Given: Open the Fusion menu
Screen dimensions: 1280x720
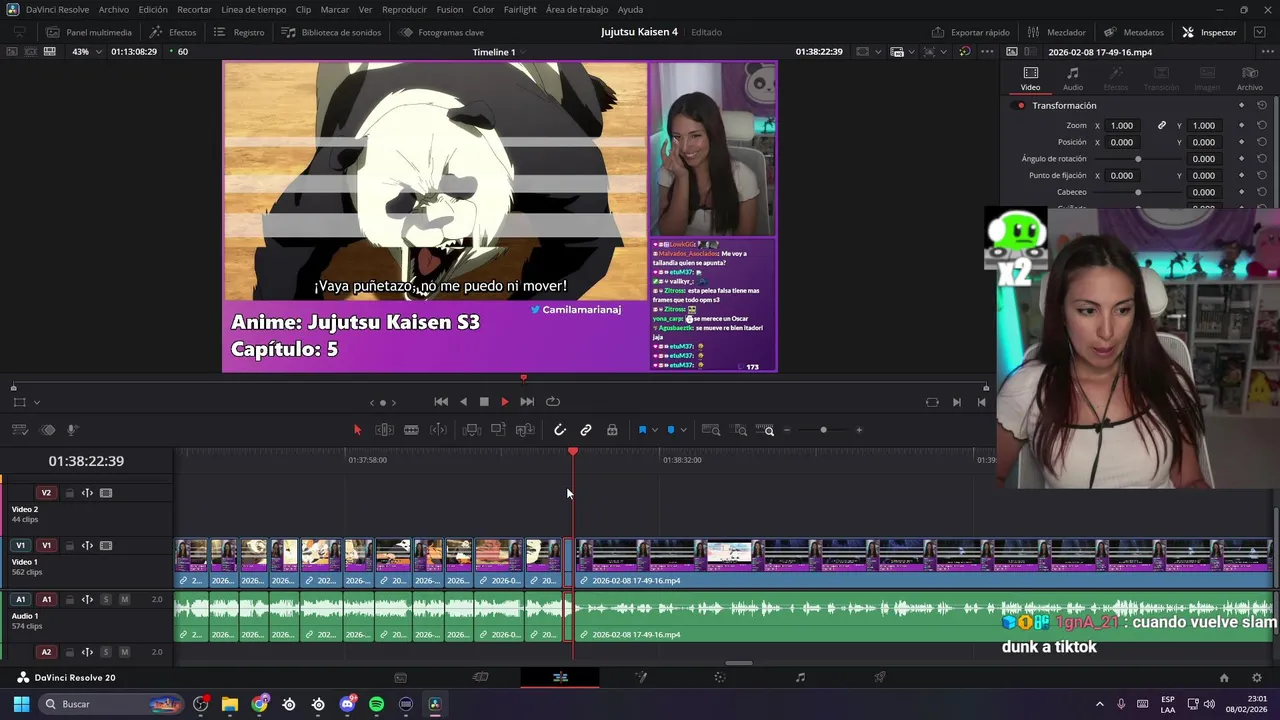Looking at the screenshot, I should point(450,9).
